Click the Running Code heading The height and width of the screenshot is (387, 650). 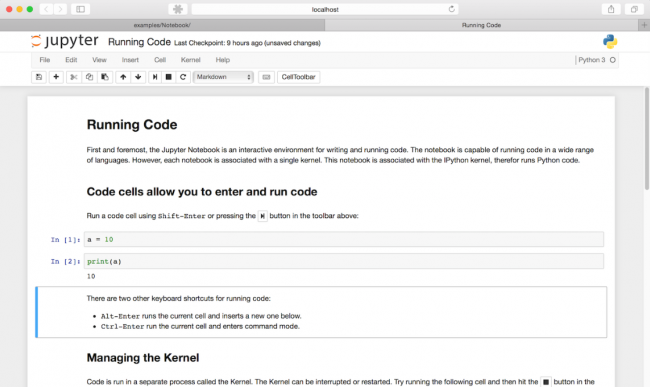[132, 125]
